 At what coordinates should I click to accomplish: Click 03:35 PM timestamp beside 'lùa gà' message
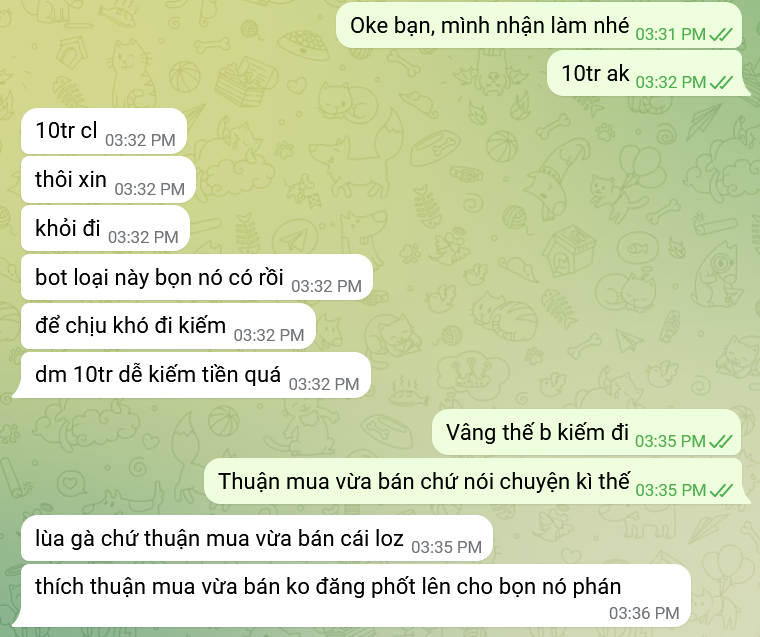click(x=446, y=547)
